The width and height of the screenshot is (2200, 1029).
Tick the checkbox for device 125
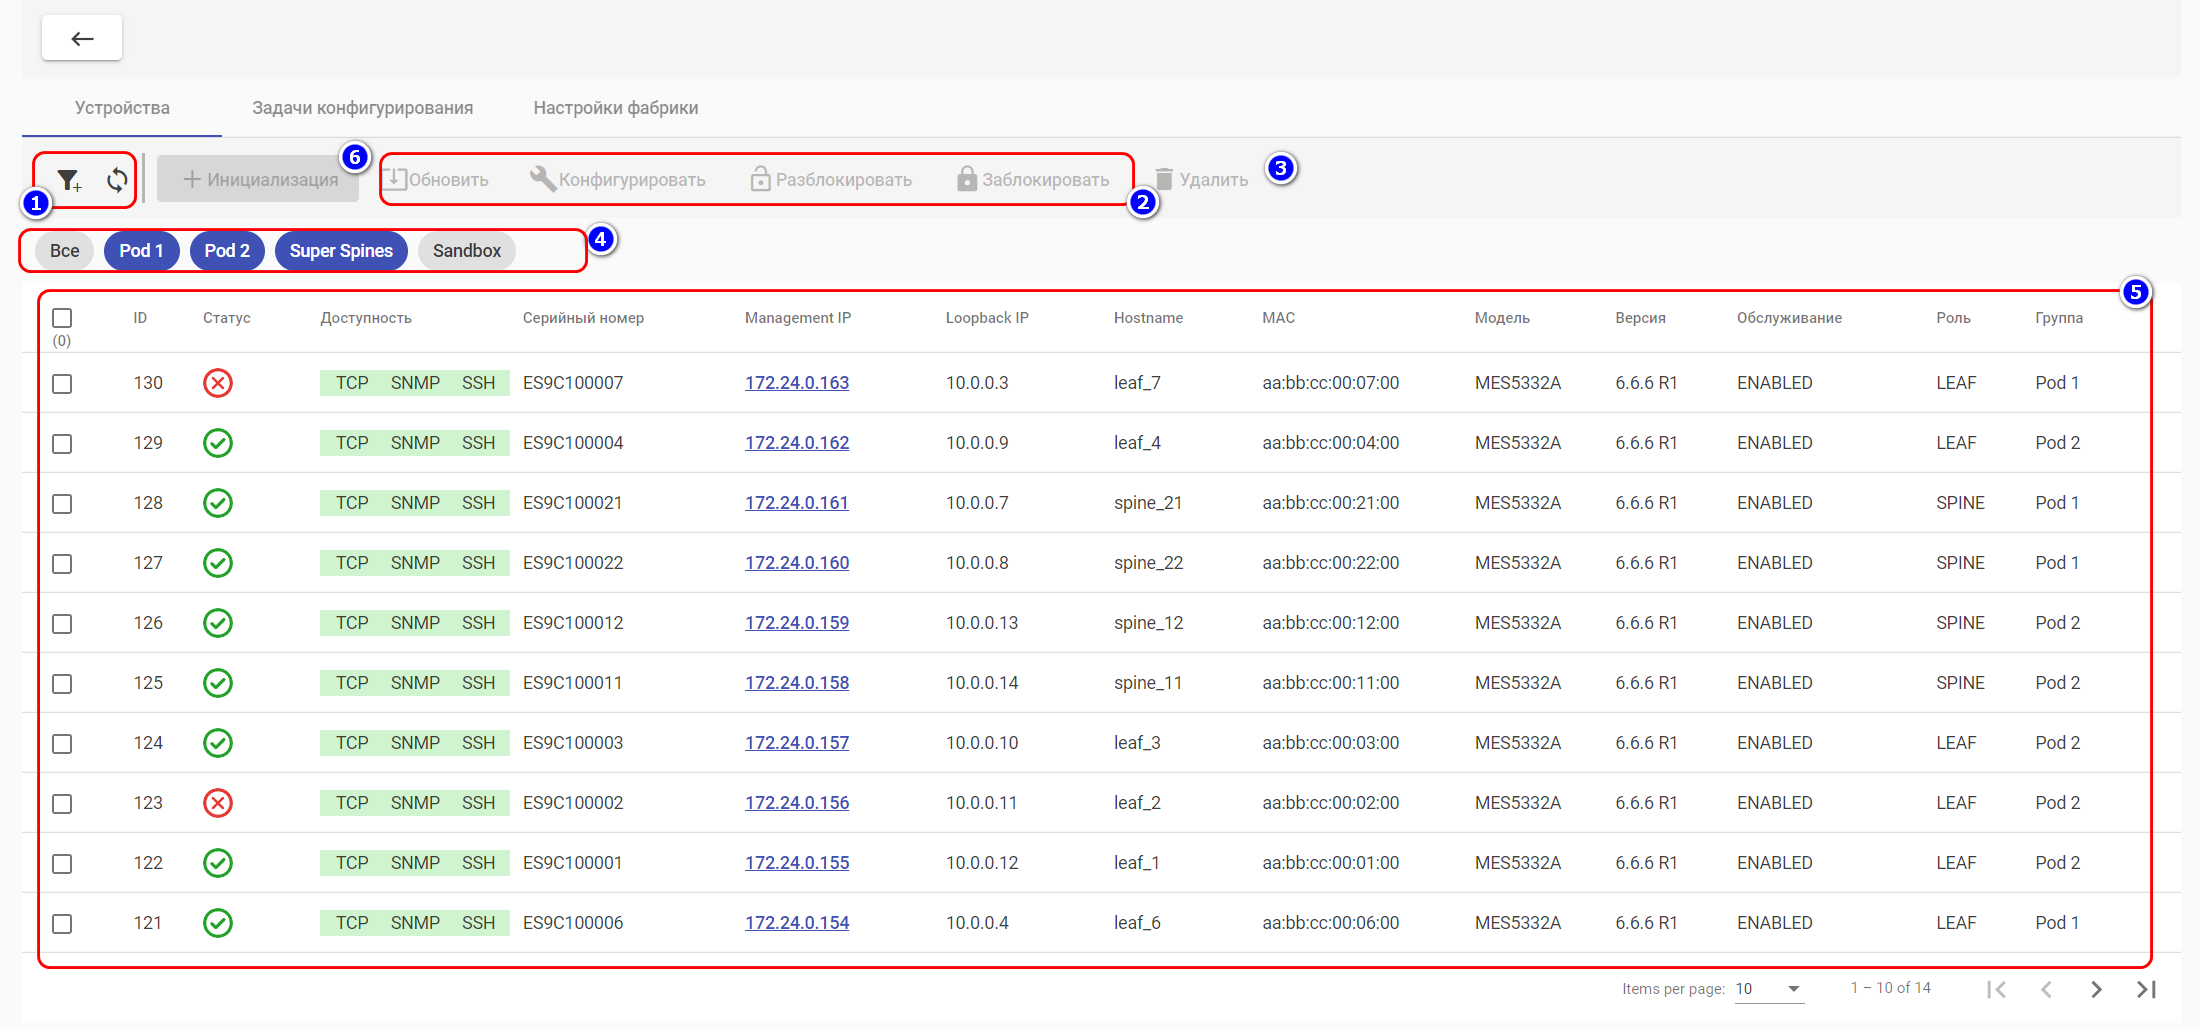[62, 684]
